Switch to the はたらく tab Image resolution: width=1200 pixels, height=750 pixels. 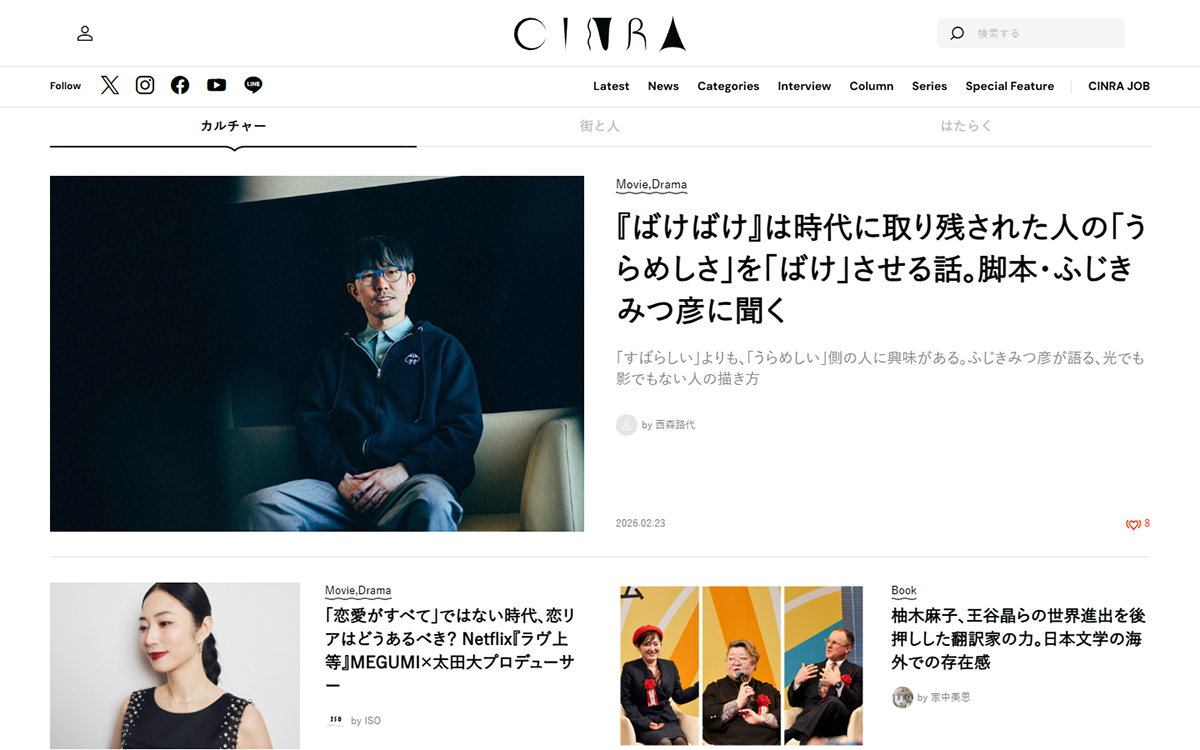[x=966, y=126]
